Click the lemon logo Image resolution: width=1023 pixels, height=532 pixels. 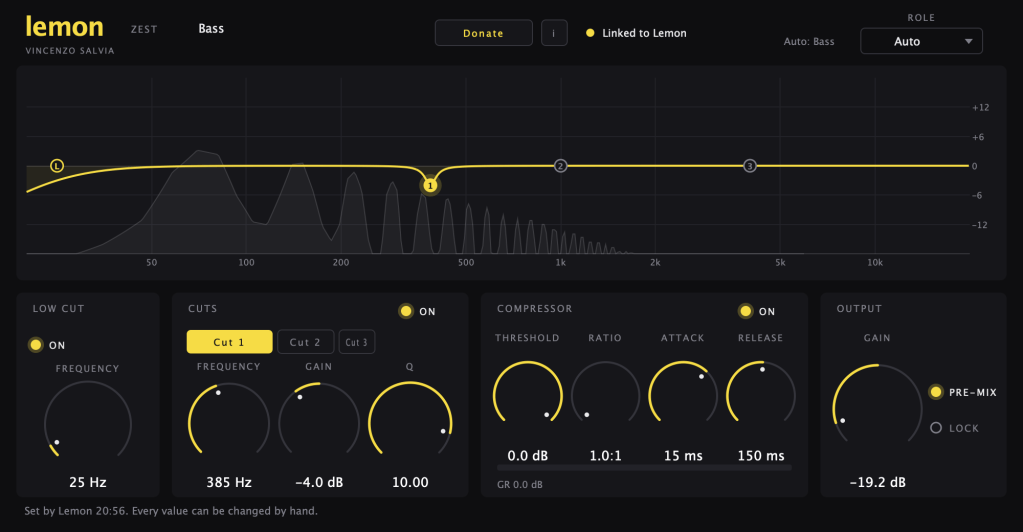64,27
